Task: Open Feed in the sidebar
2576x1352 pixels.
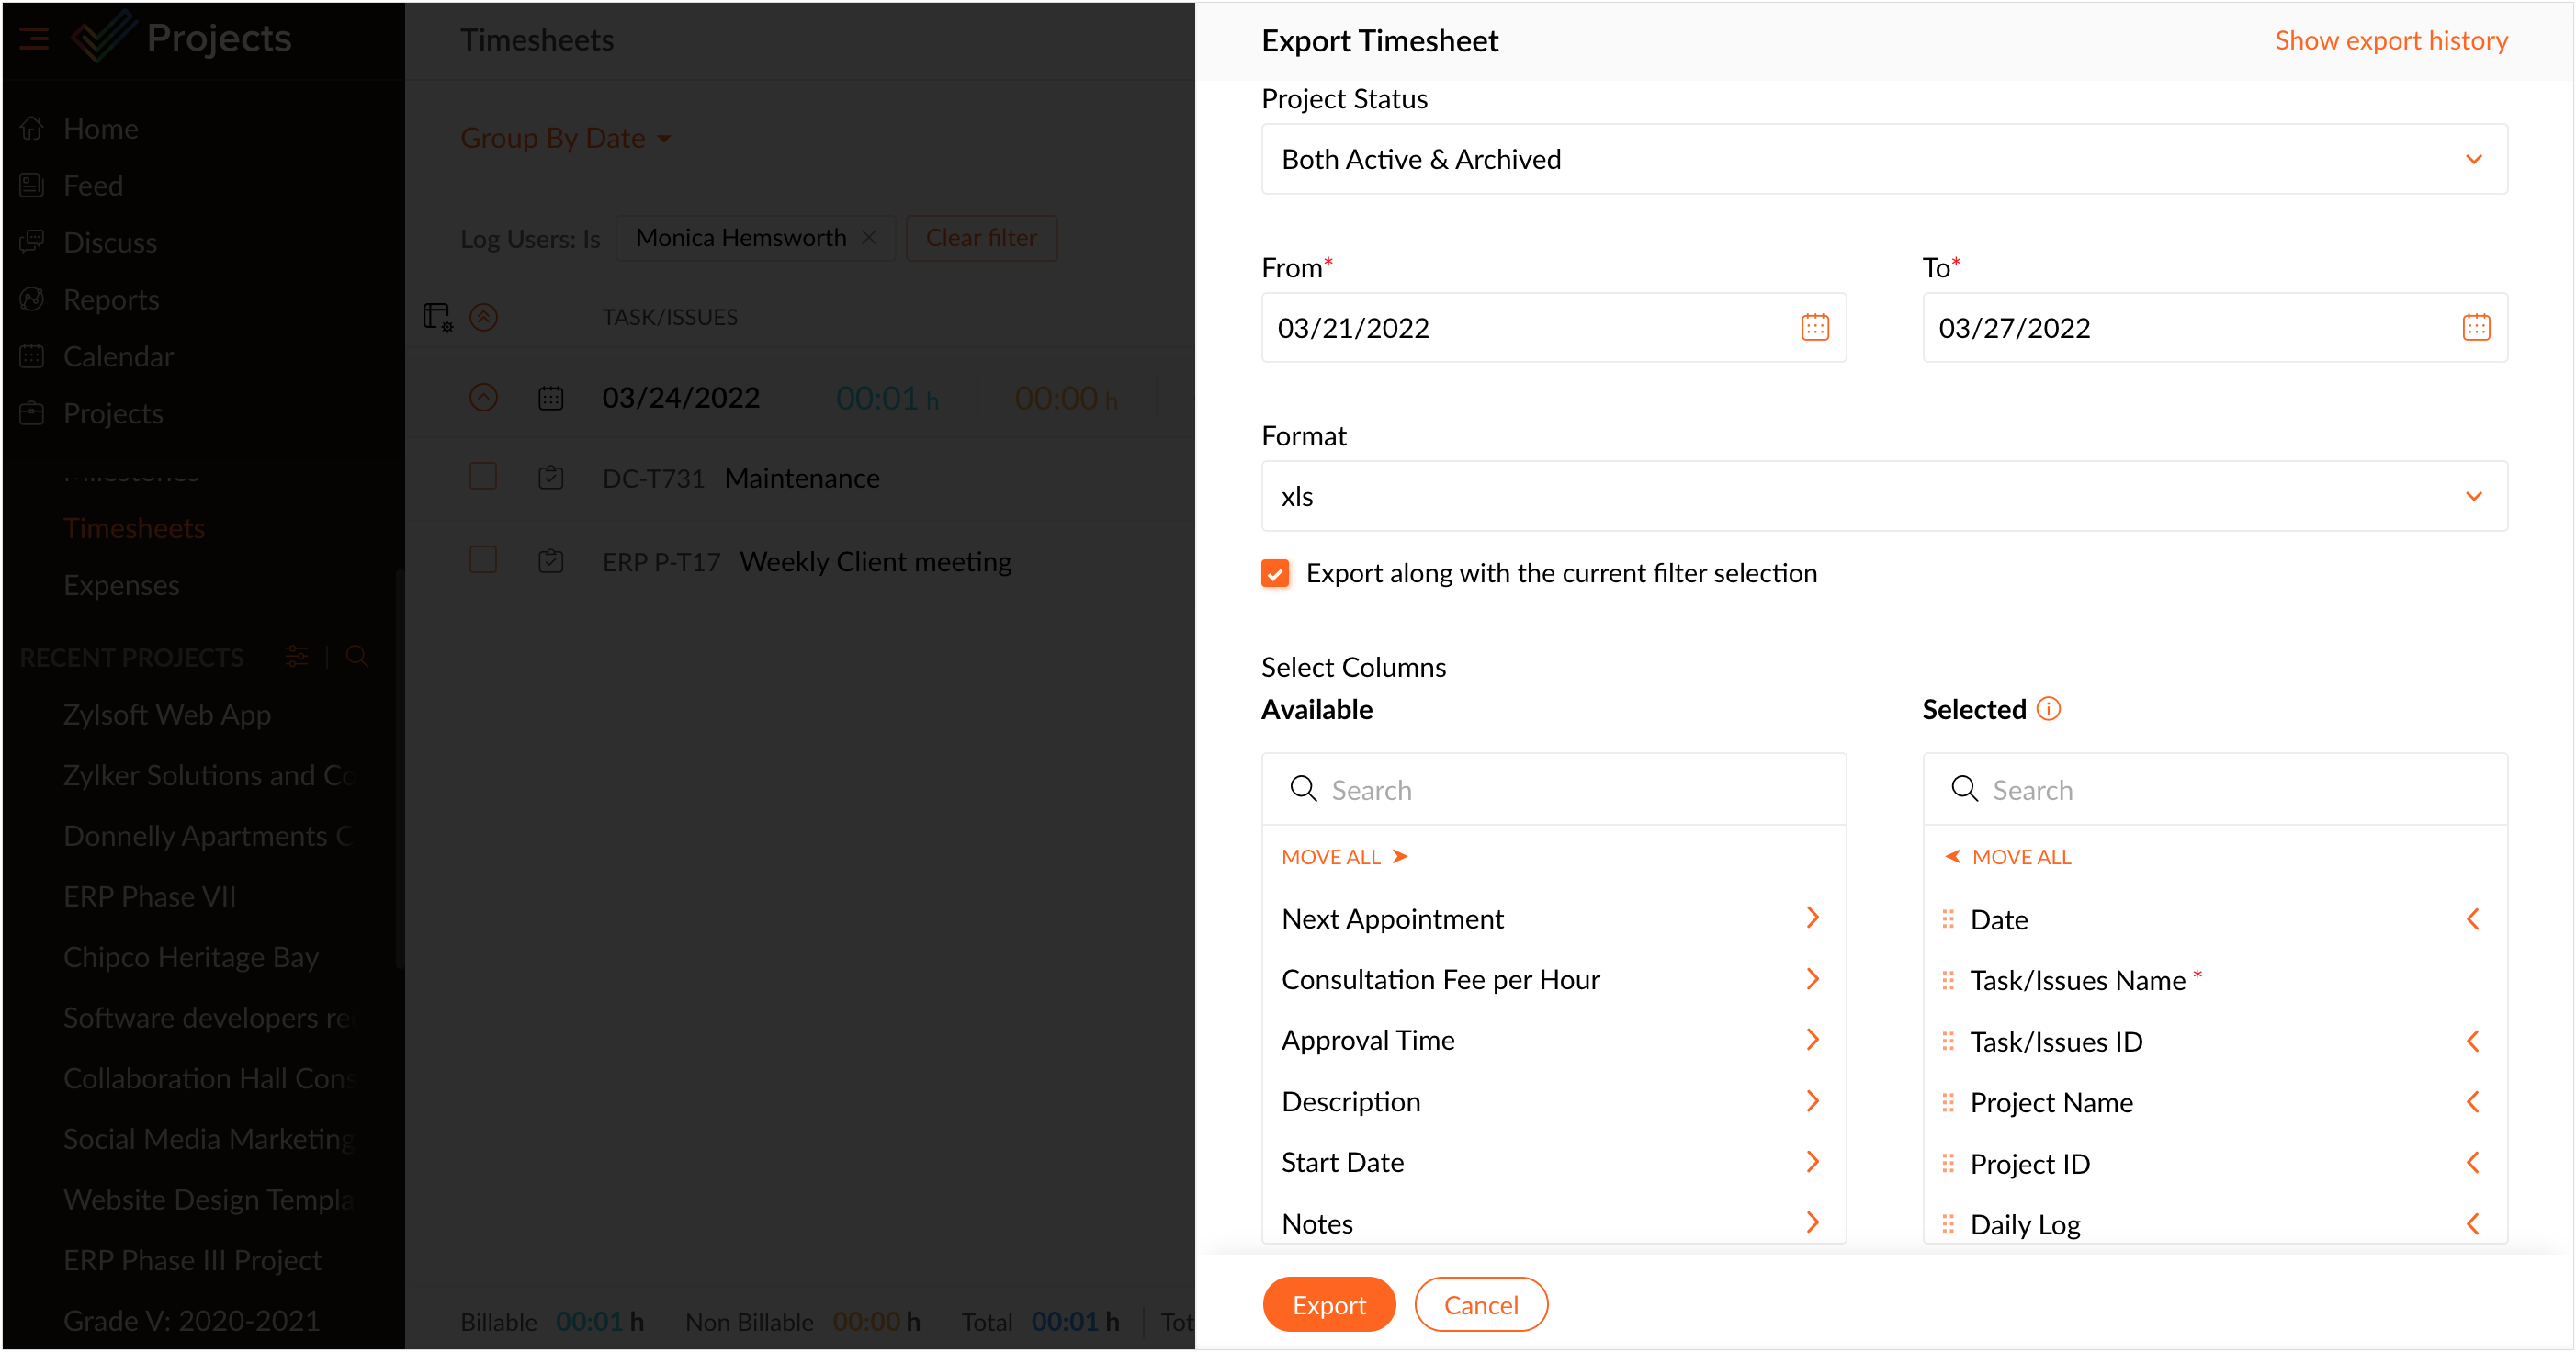Action: click(x=93, y=185)
